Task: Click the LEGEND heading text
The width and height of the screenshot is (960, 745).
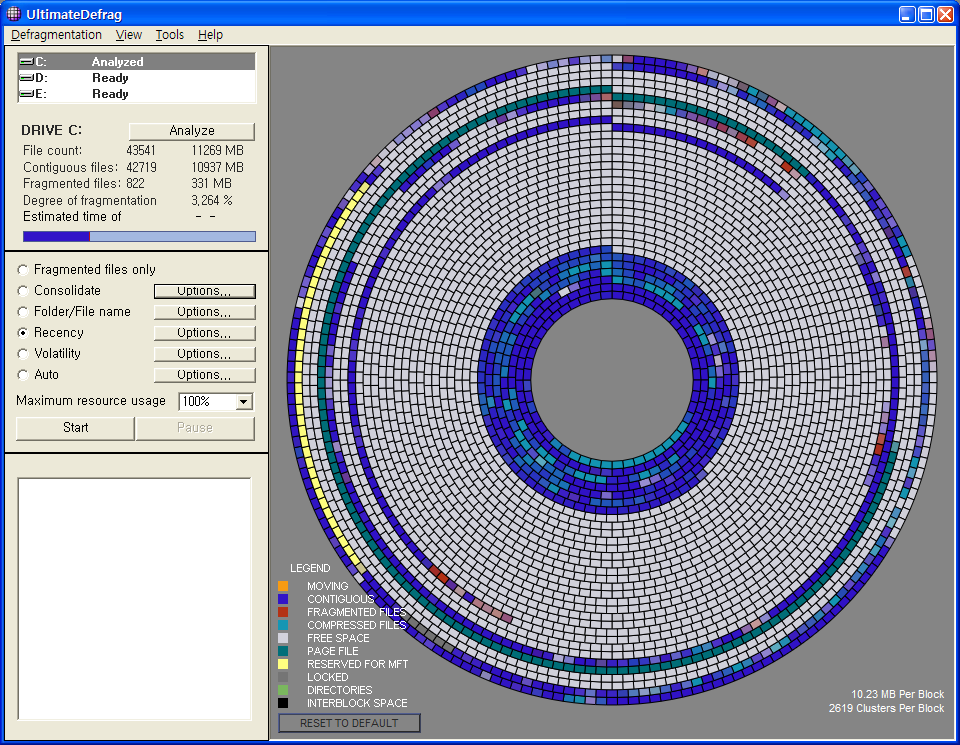Action: pos(310,568)
